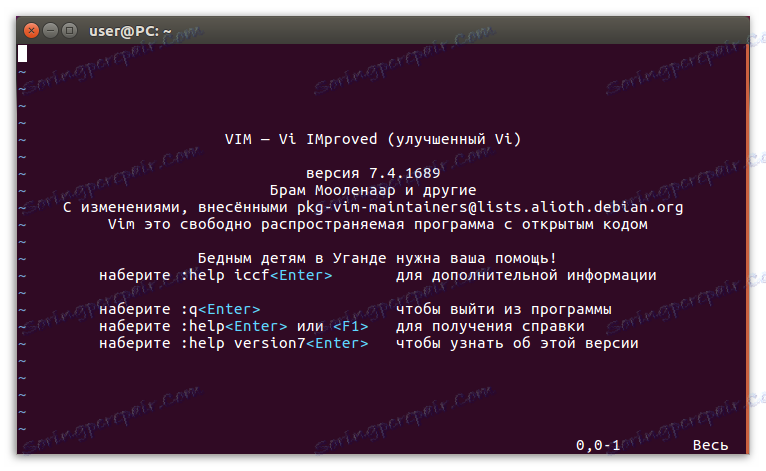Click 'Бедным детям в Уганде нужна ваша помощь!'

(377, 258)
